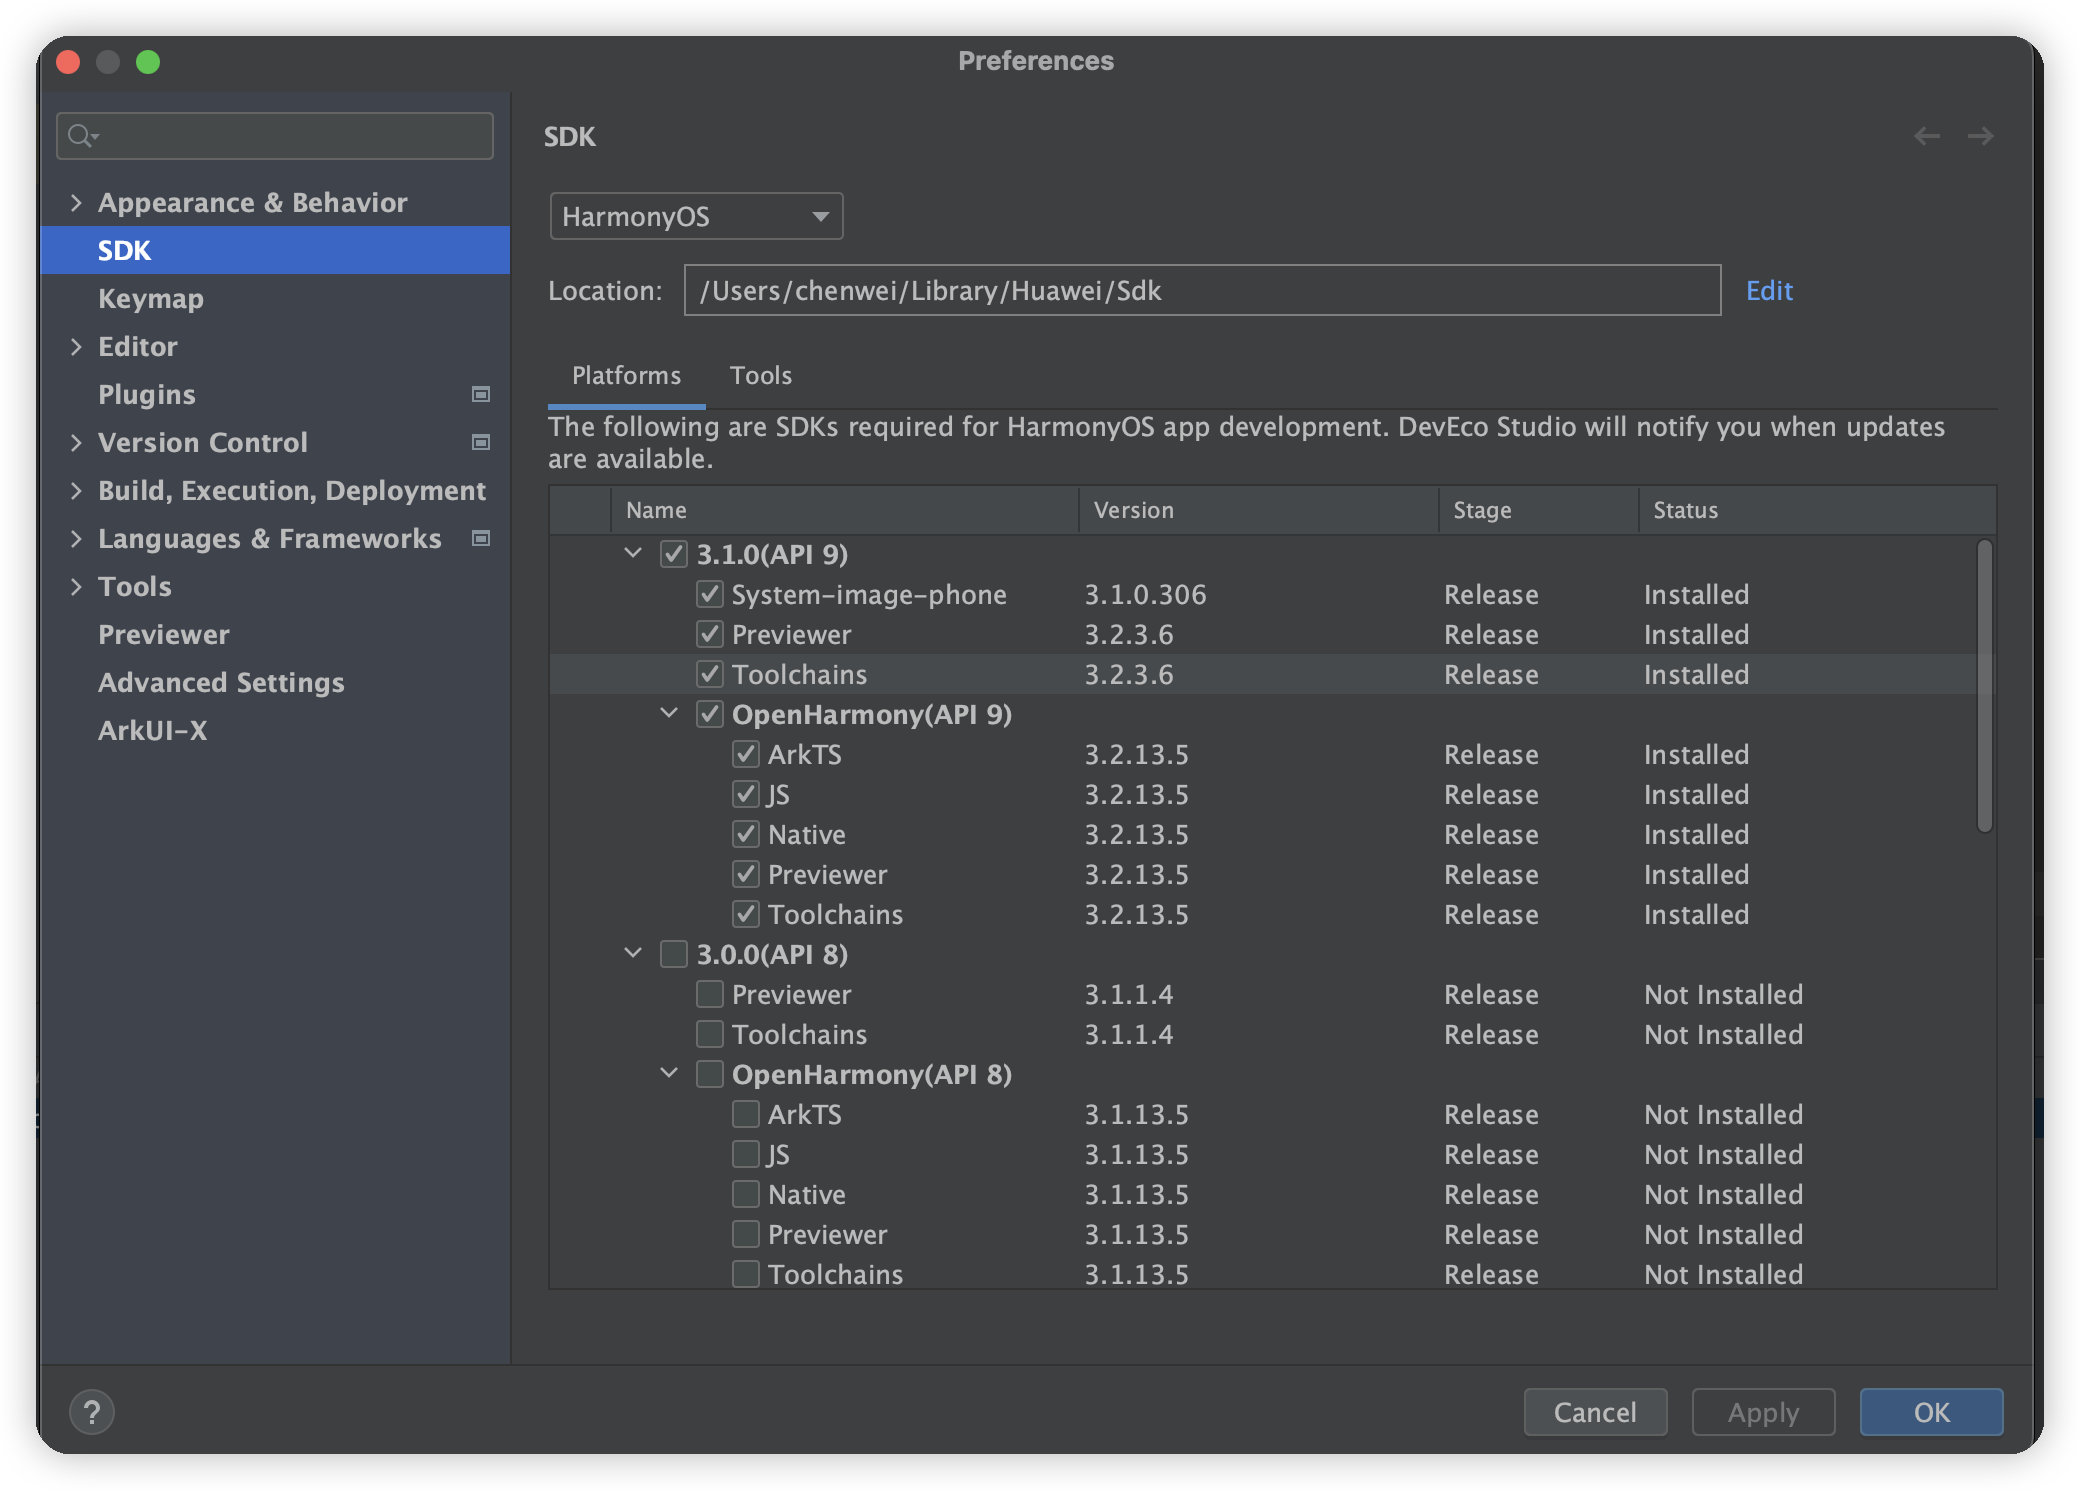Check JS 3.1.13.5 checkbox
The height and width of the screenshot is (1490, 2080).
745,1154
